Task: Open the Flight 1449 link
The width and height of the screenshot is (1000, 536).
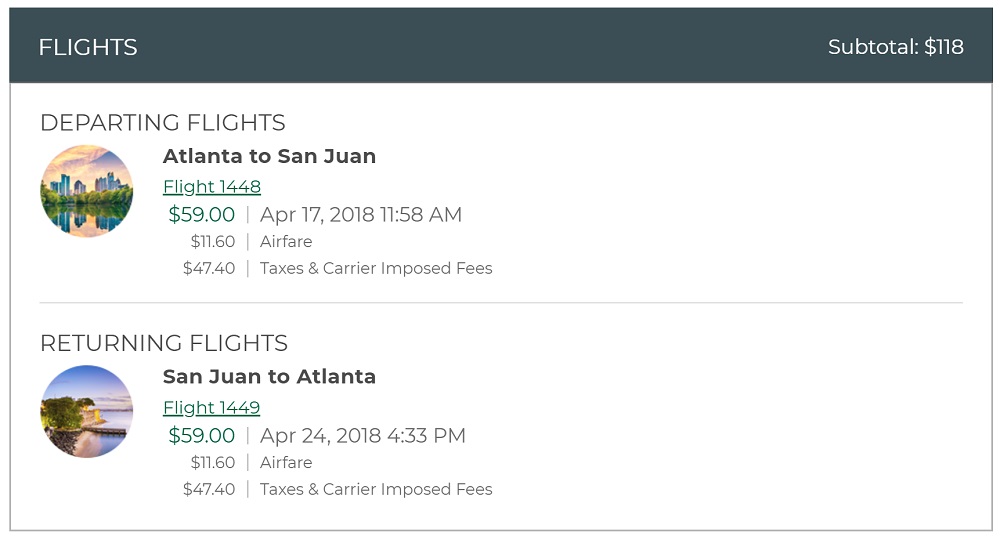Action: [x=211, y=408]
